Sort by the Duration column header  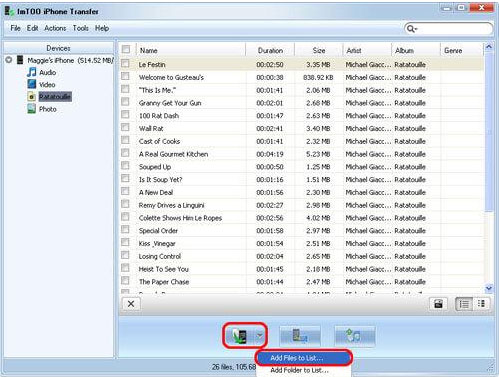coord(270,50)
